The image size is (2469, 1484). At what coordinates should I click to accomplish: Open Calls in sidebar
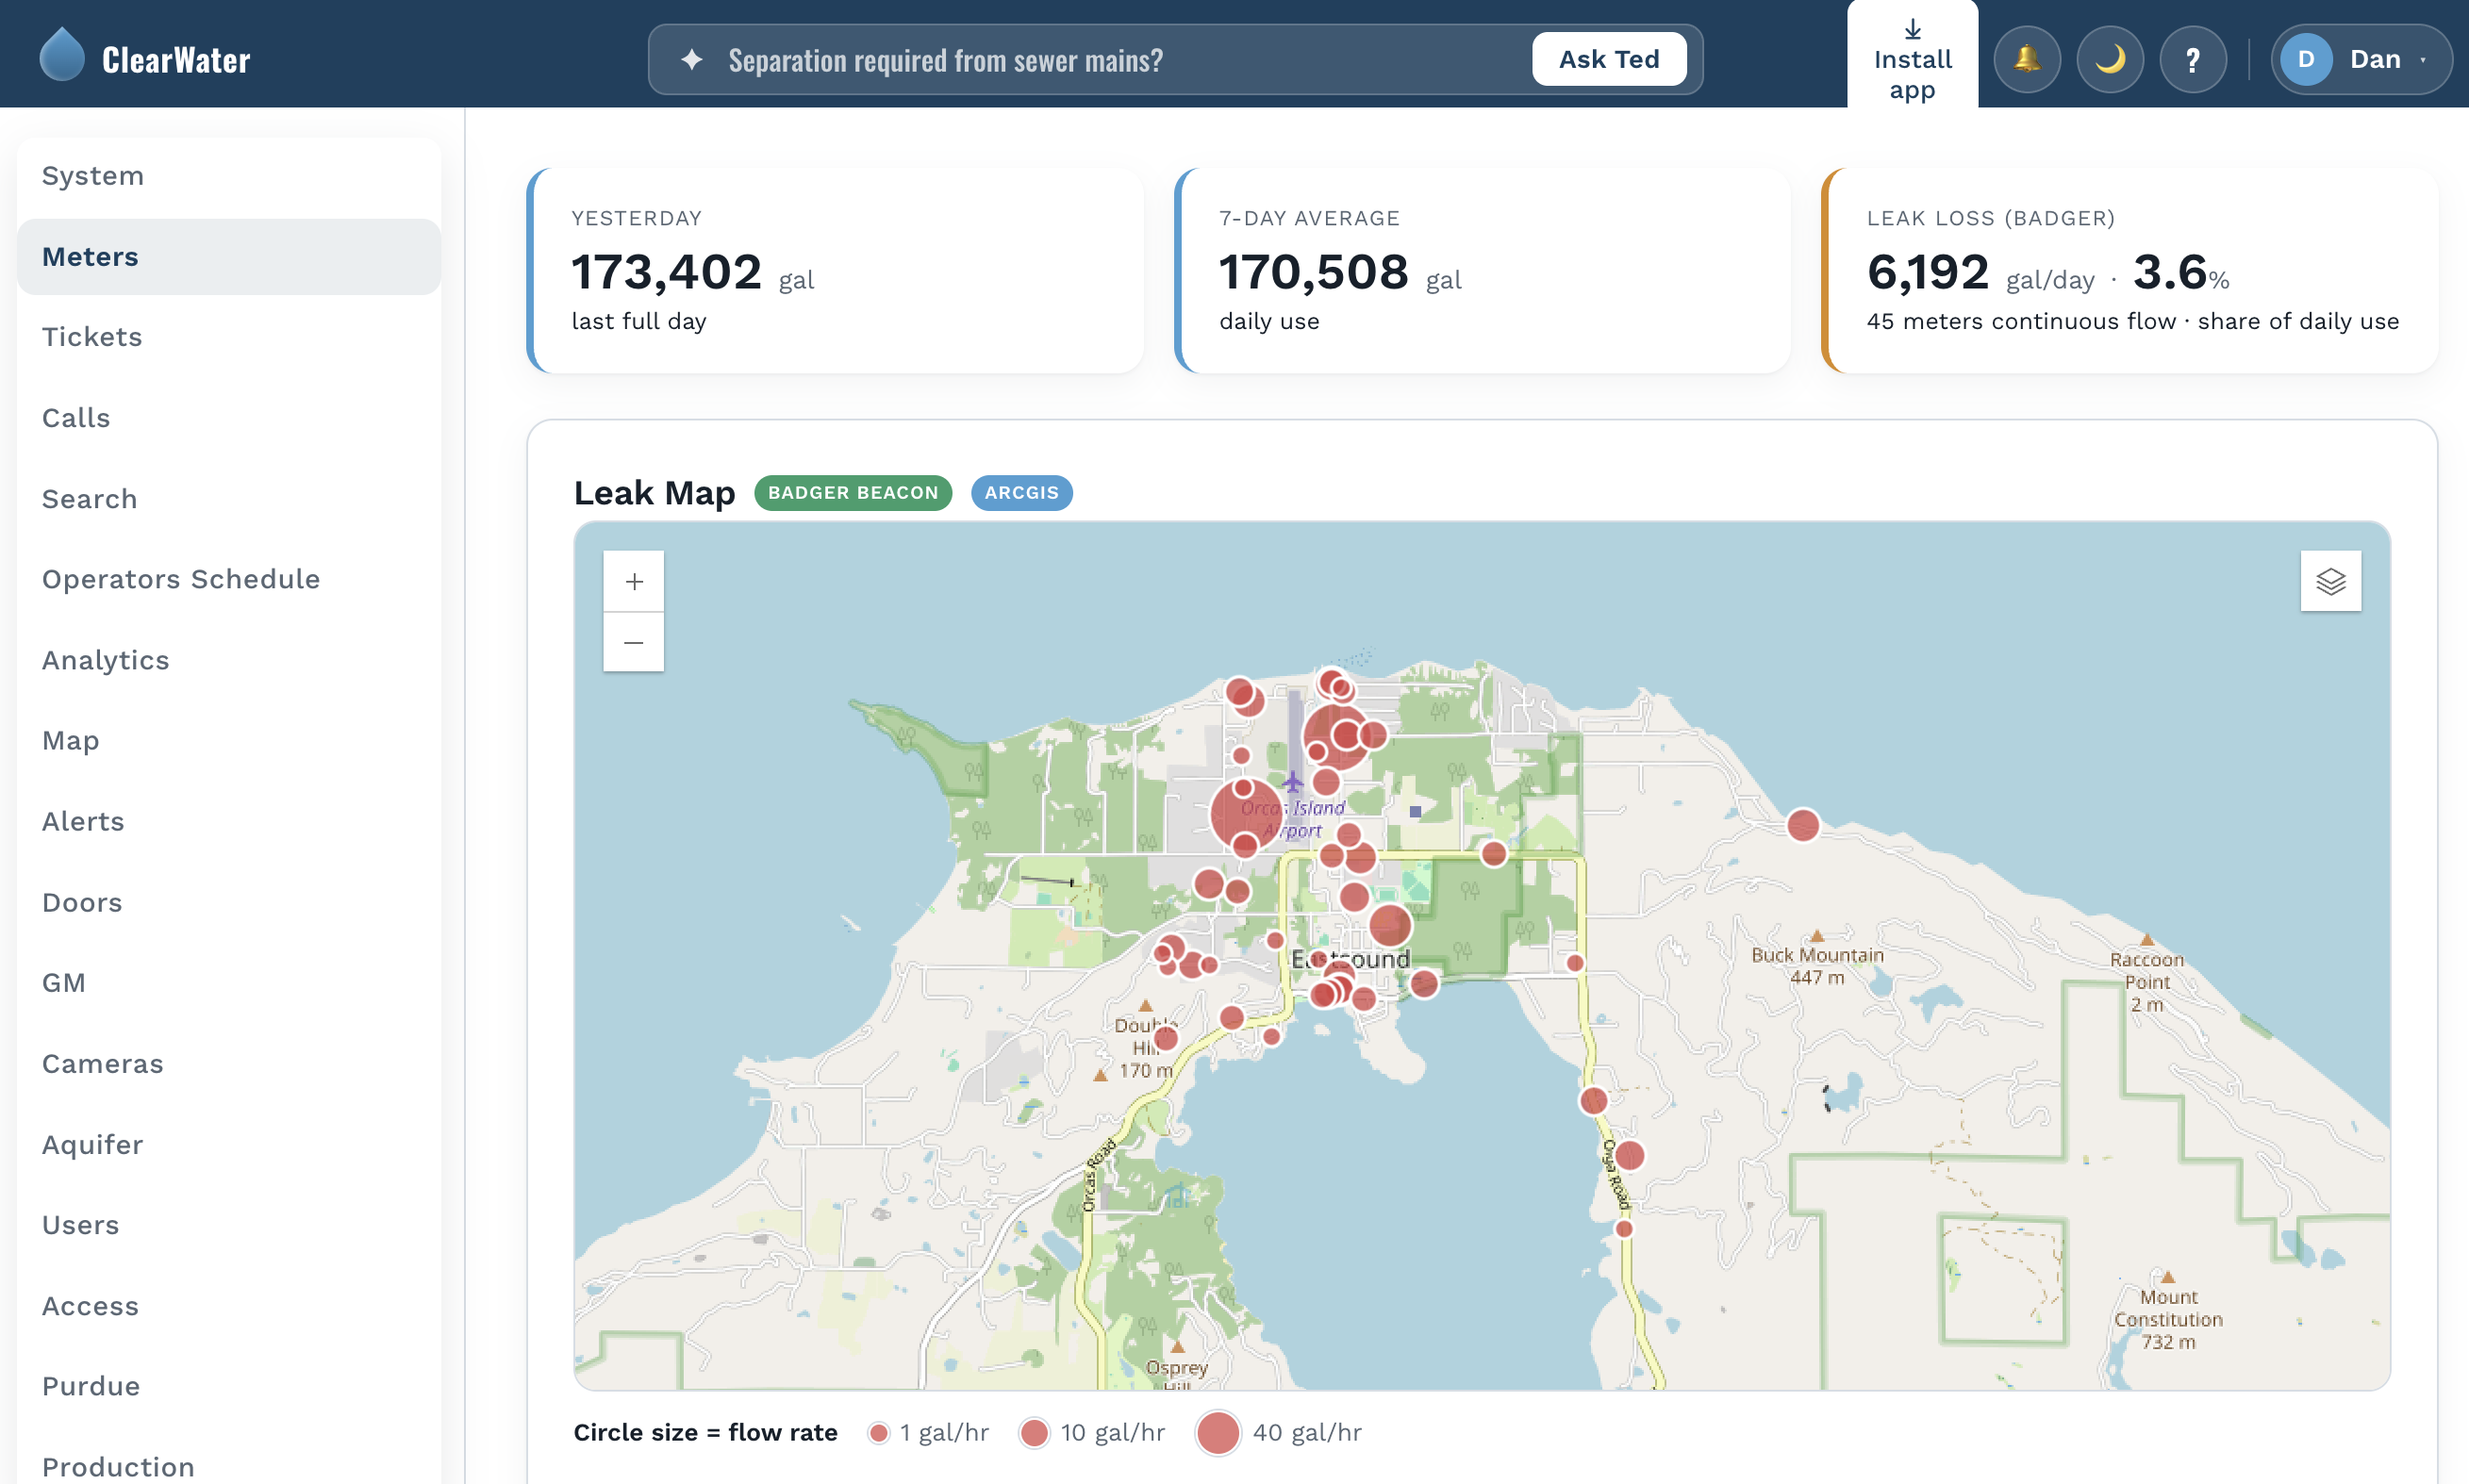point(229,418)
